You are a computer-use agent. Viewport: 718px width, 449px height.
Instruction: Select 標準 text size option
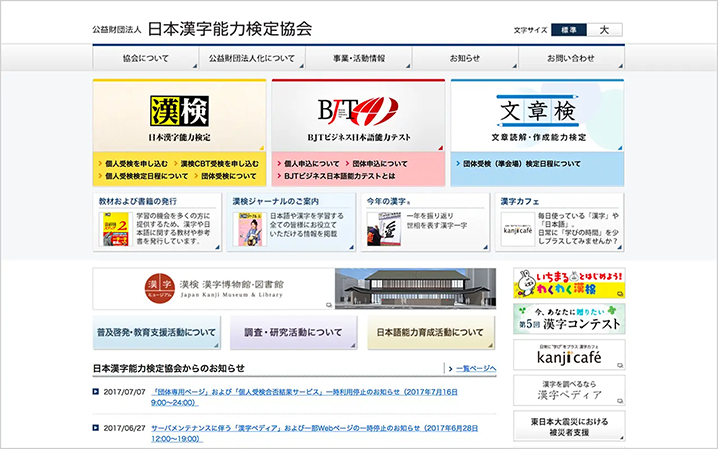pos(569,30)
